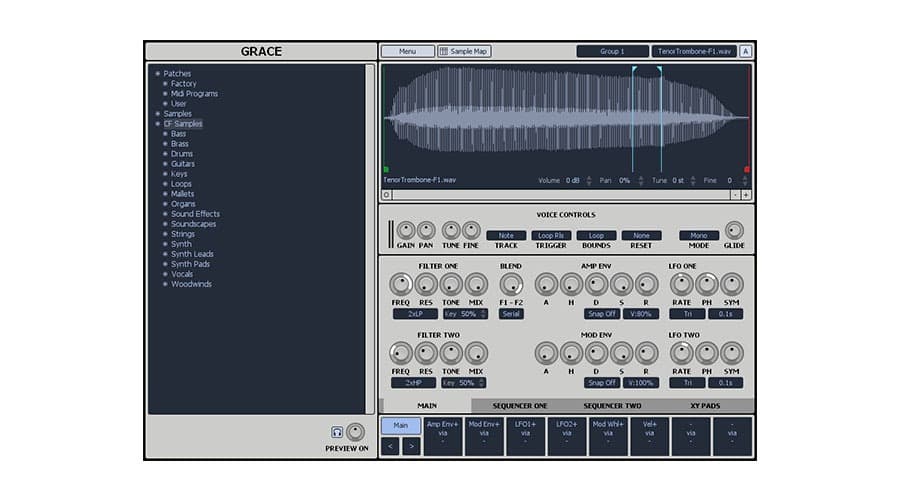Click Filter One FREQ knob
Screen dimensions: 900x500
(x=401, y=284)
